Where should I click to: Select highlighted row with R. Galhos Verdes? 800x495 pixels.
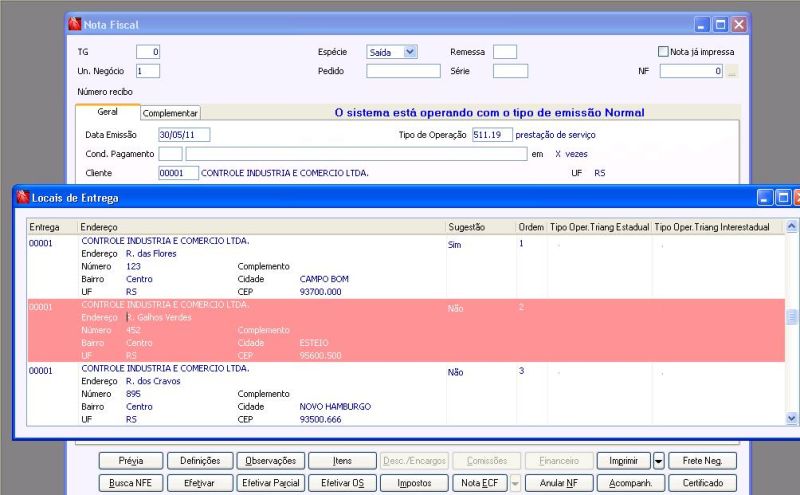(406, 330)
